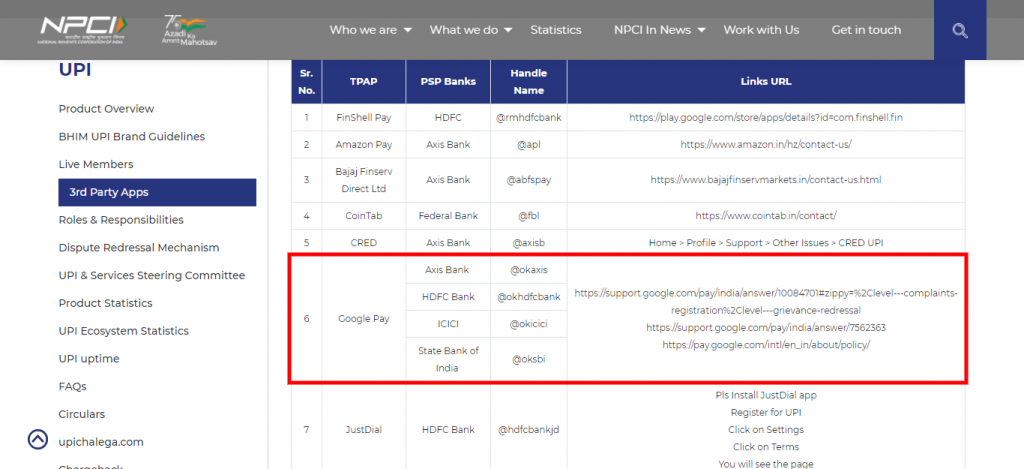Click the Sr. No. column header
Image resolution: width=1024 pixels, height=469 pixels.
click(x=306, y=82)
